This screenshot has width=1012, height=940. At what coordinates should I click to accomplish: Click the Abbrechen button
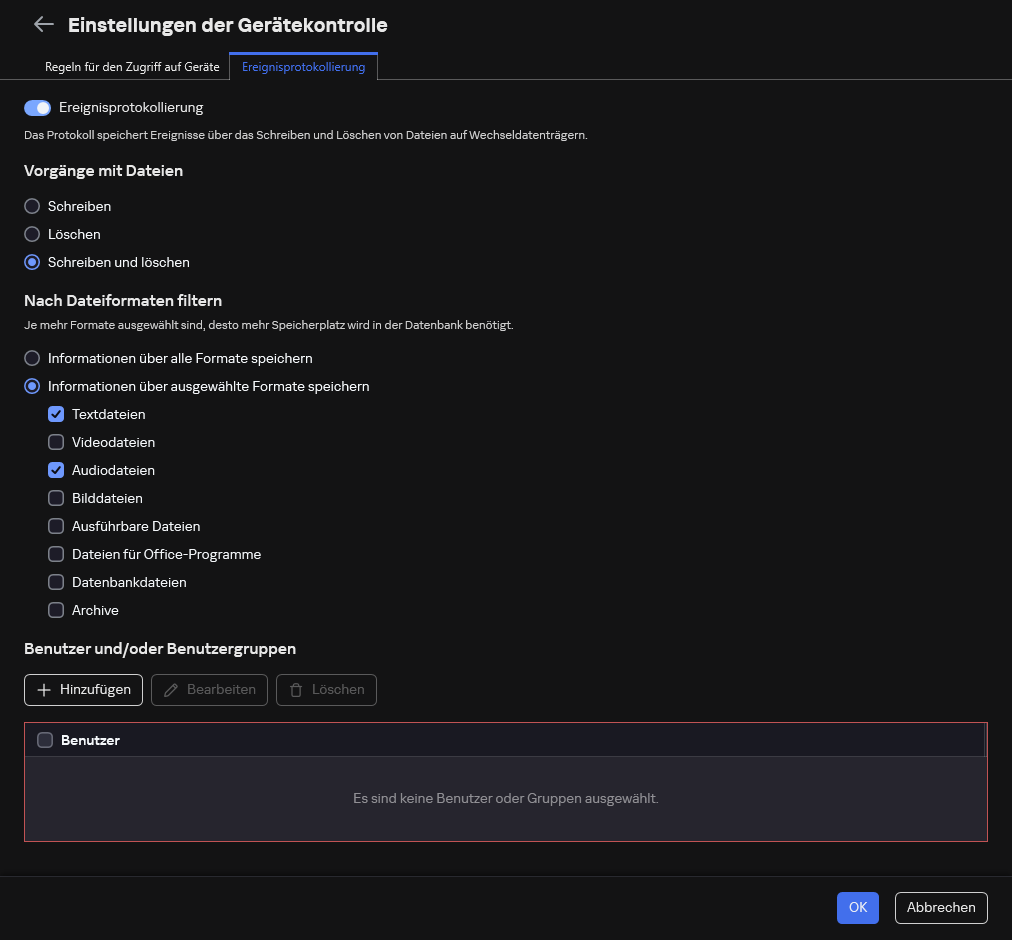coord(940,907)
